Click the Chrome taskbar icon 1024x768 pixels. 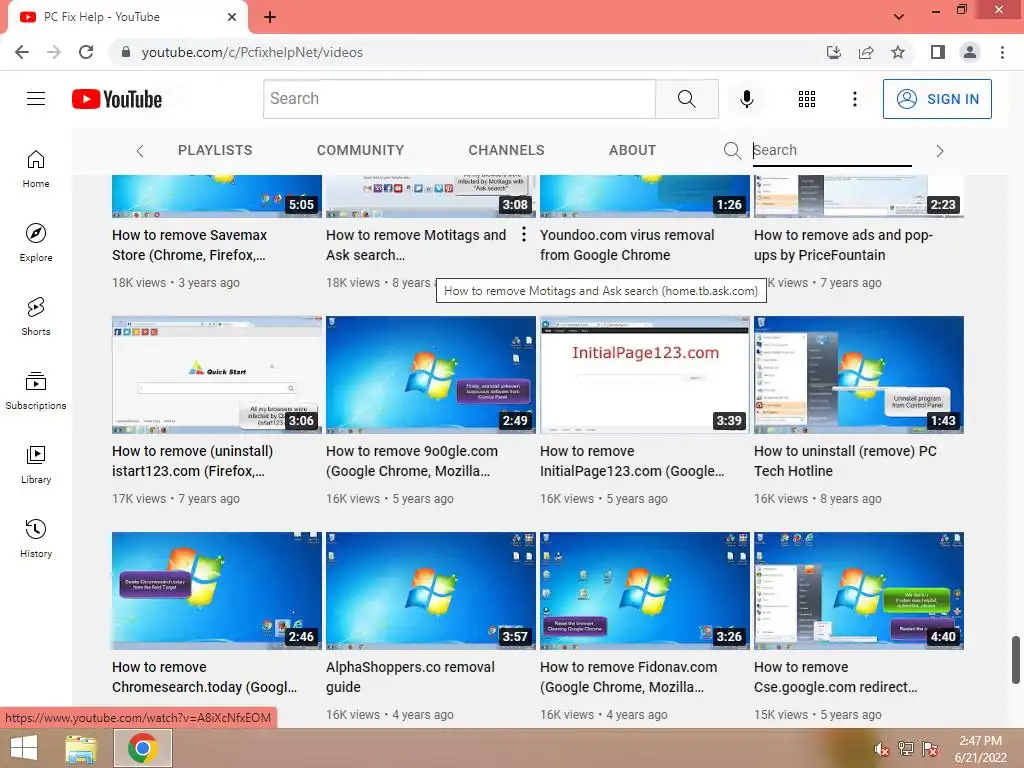pyautogui.click(x=143, y=748)
